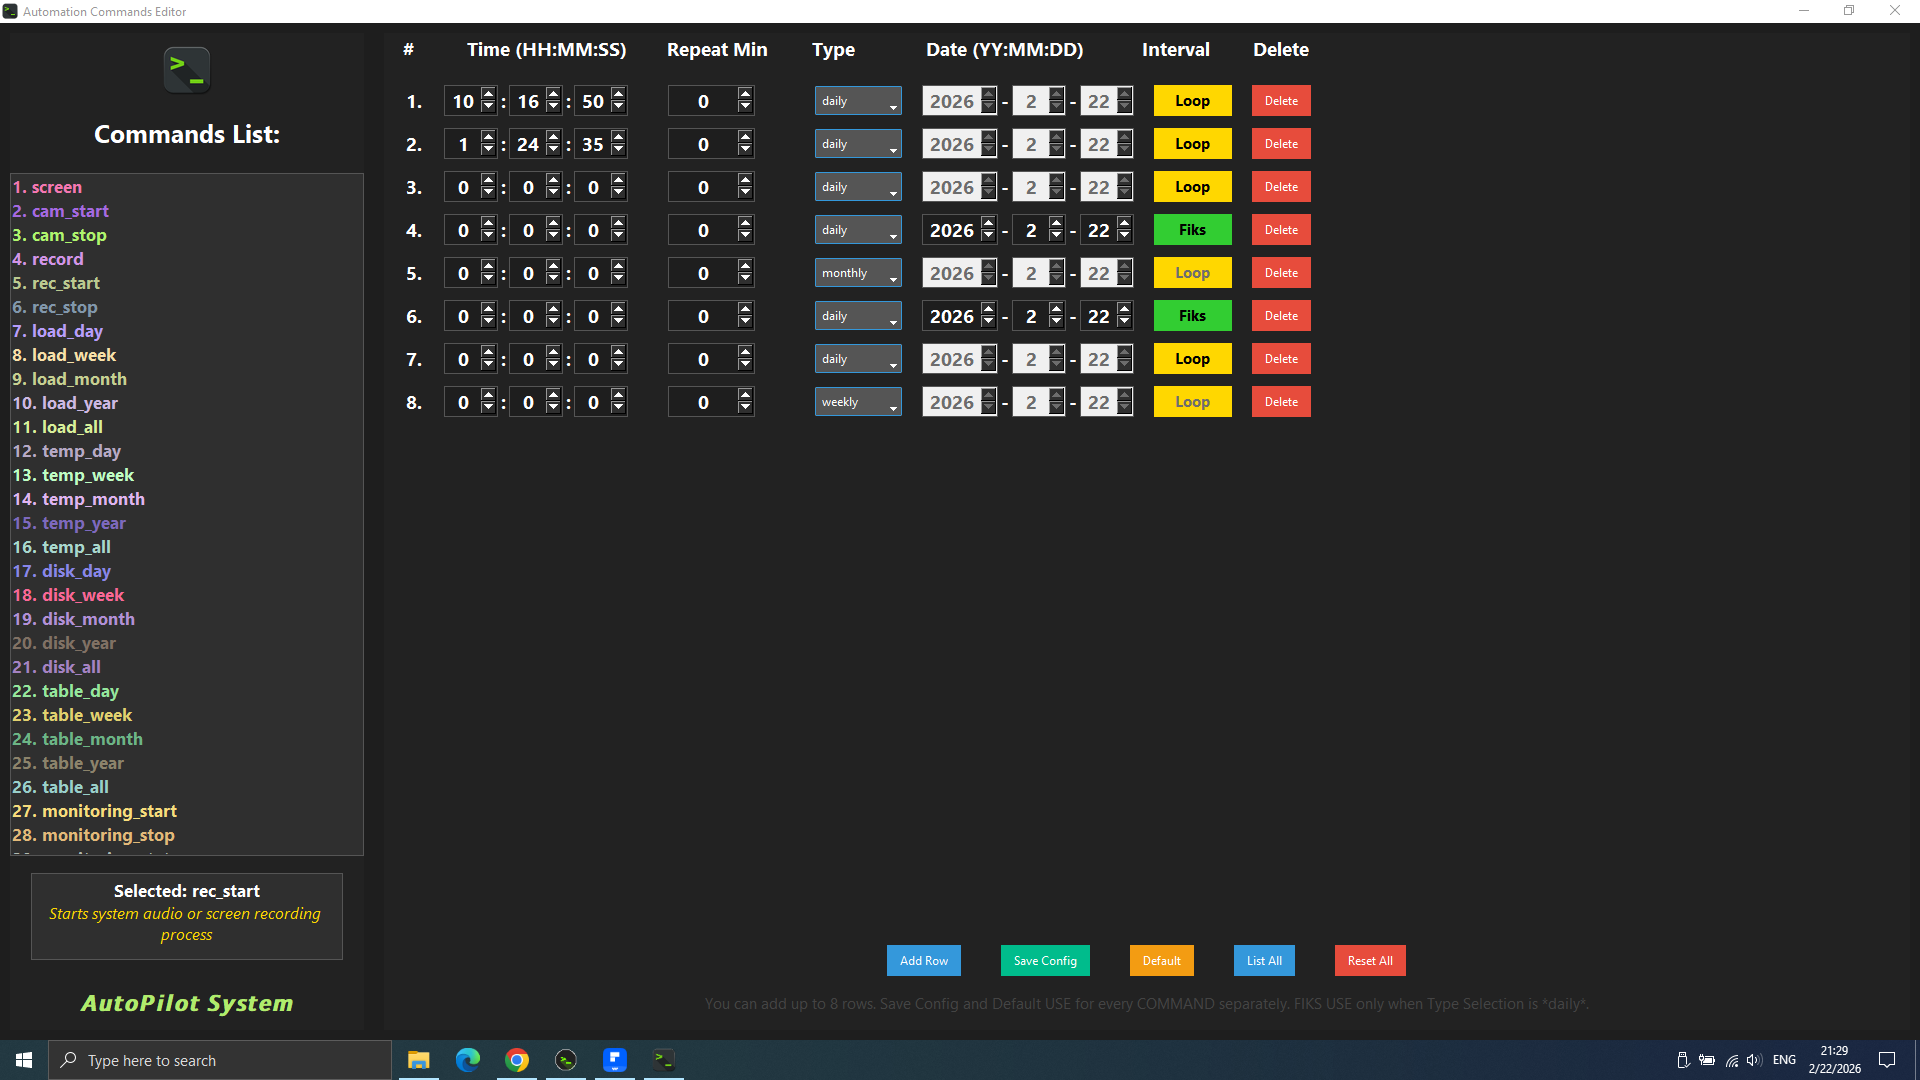Open Microsoft Edge in the taskbar
Screen dimensions: 1920x1080
pyautogui.click(x=467, y=1060)
